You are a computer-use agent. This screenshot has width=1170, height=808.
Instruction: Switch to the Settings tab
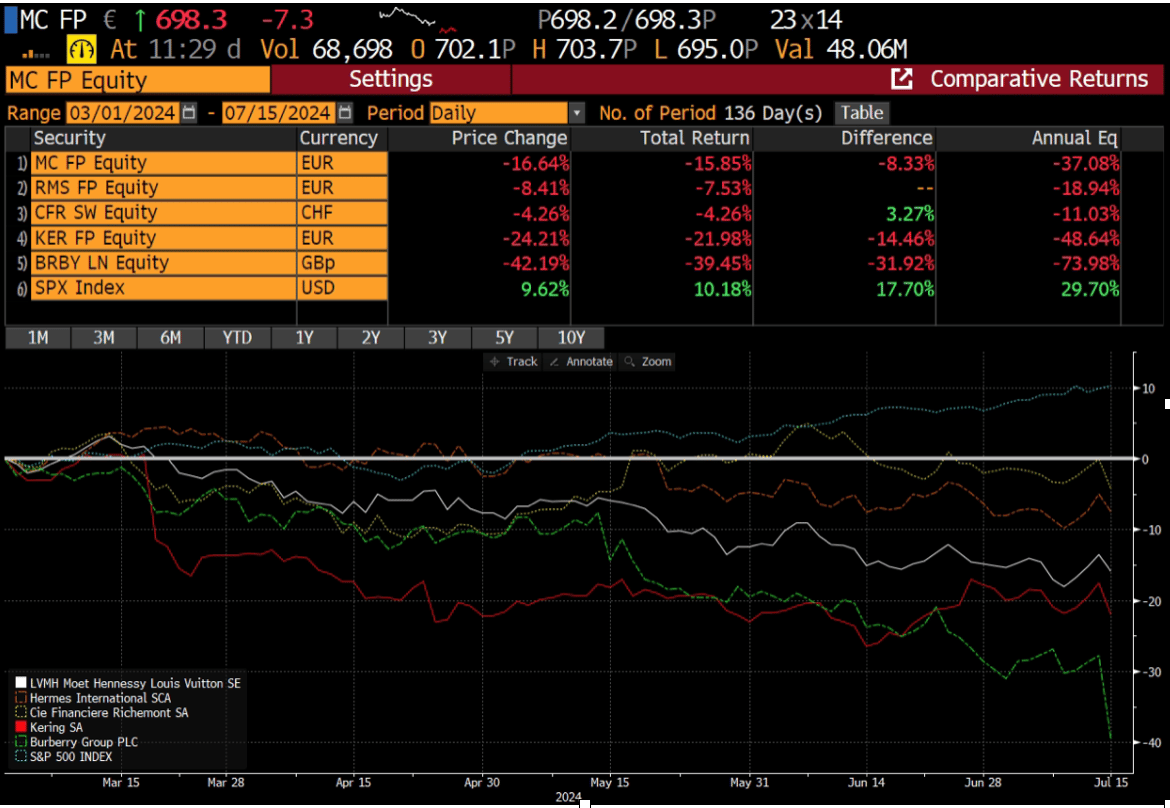pos(391,78)
